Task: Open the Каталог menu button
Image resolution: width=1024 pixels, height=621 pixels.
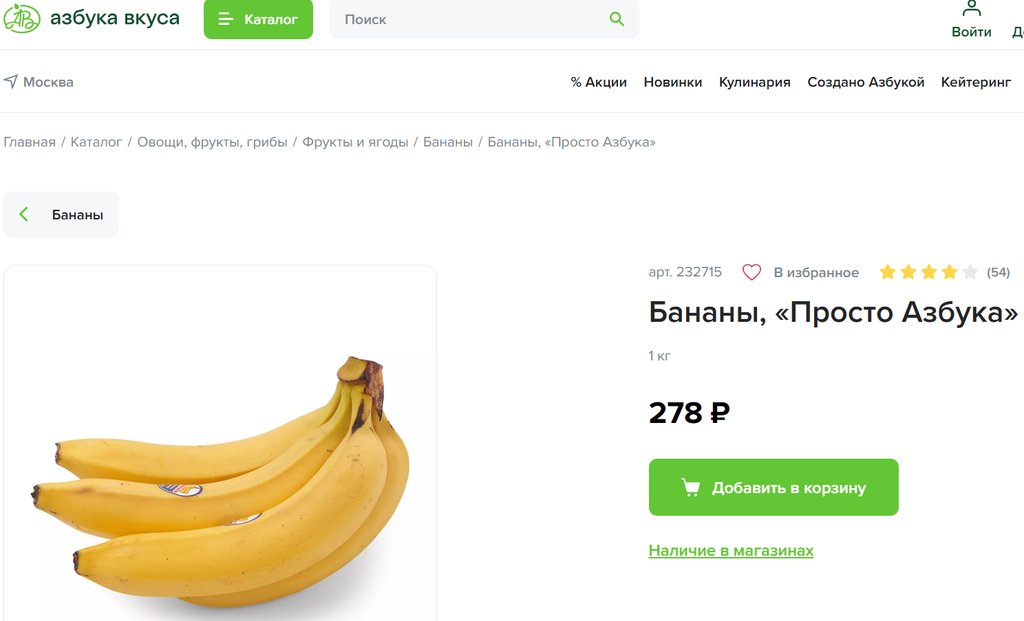Action: click(258, 19)
